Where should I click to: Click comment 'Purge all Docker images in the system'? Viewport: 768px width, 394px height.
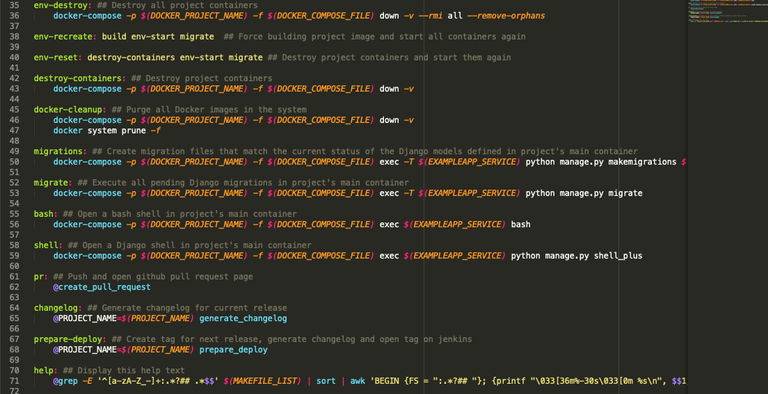pyautogui.click(x=216, y=110)
